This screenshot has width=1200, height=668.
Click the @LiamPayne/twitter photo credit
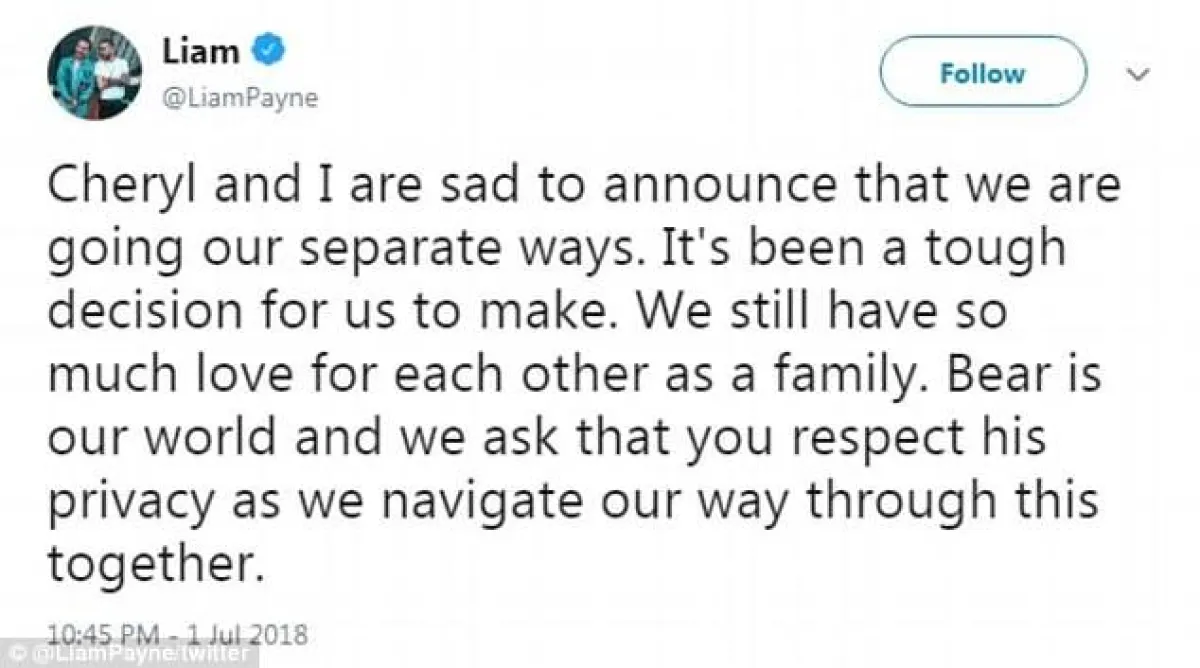tap(135, 656)
